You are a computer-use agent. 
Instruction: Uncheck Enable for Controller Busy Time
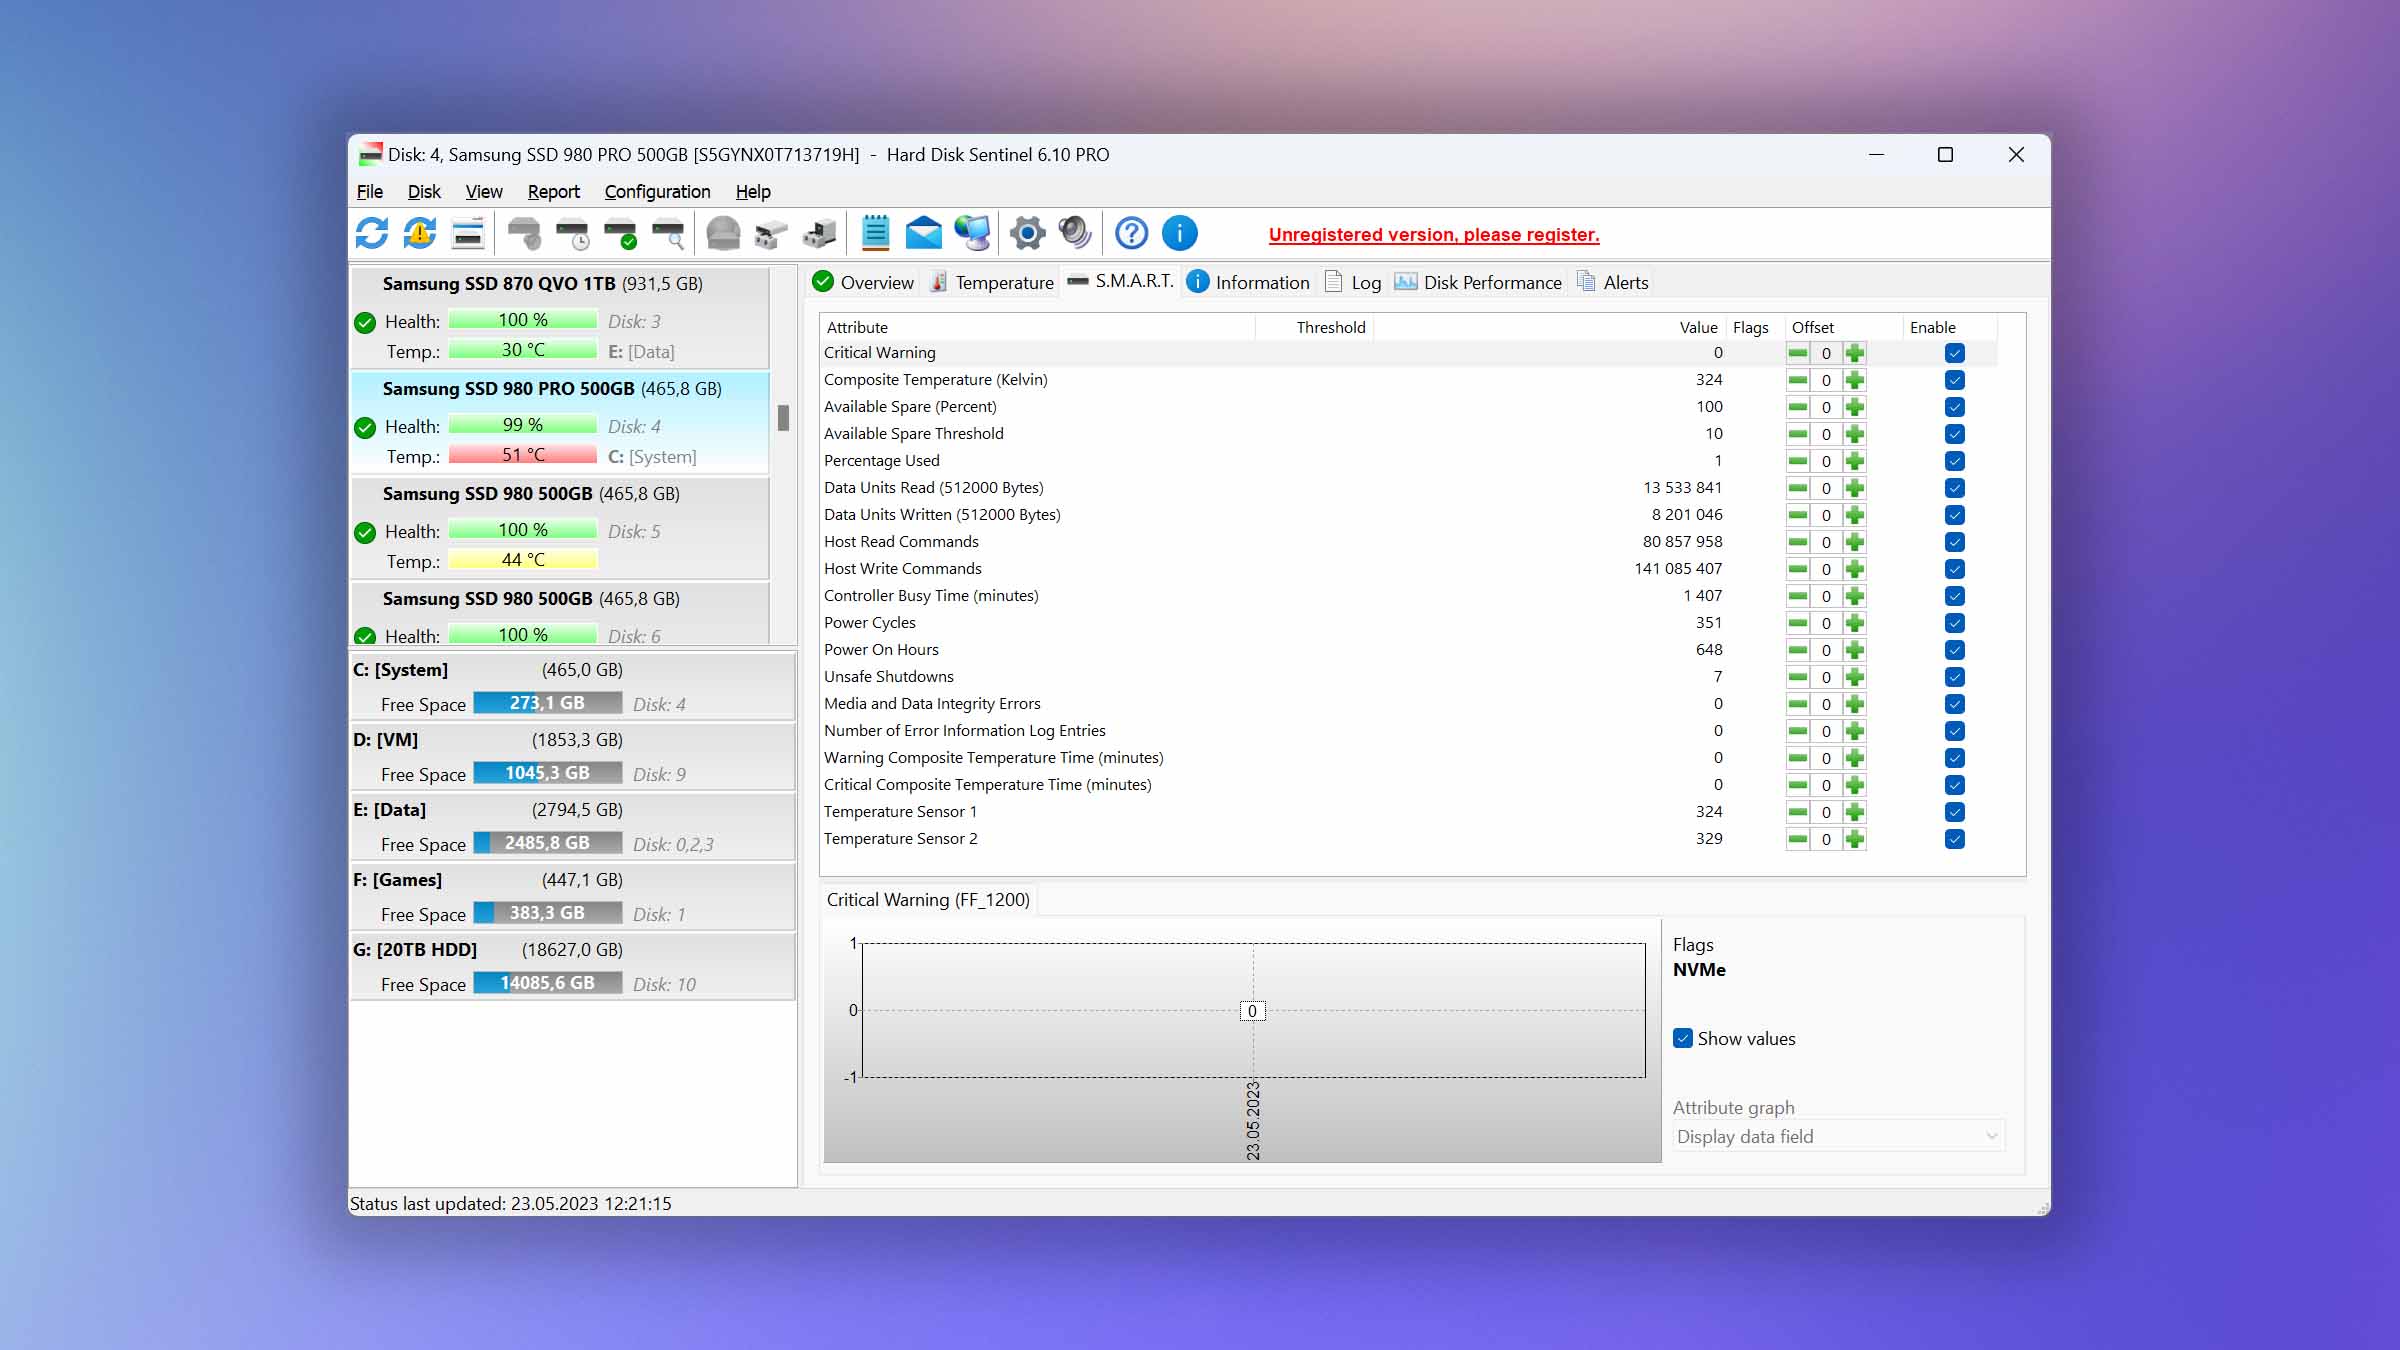(1955, 596)
